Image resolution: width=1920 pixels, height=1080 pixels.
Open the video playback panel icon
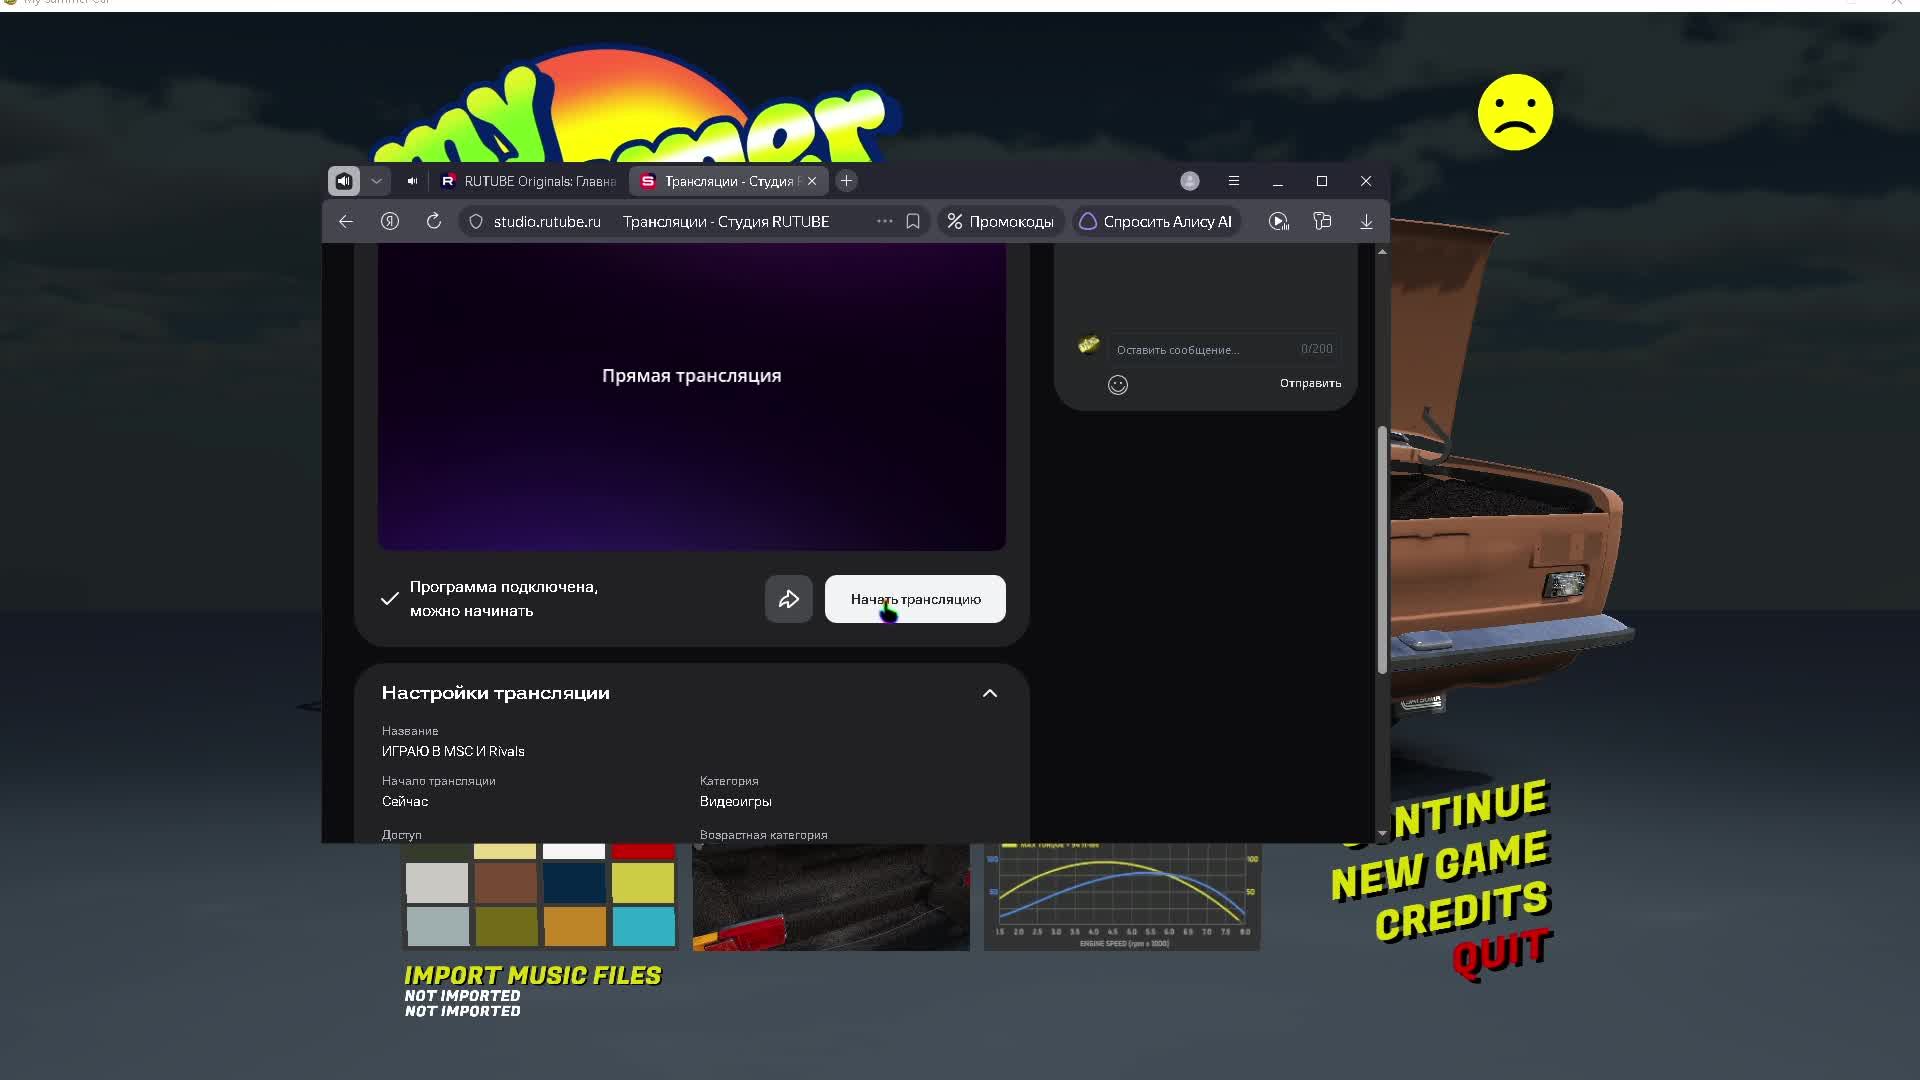point(1279,221)
